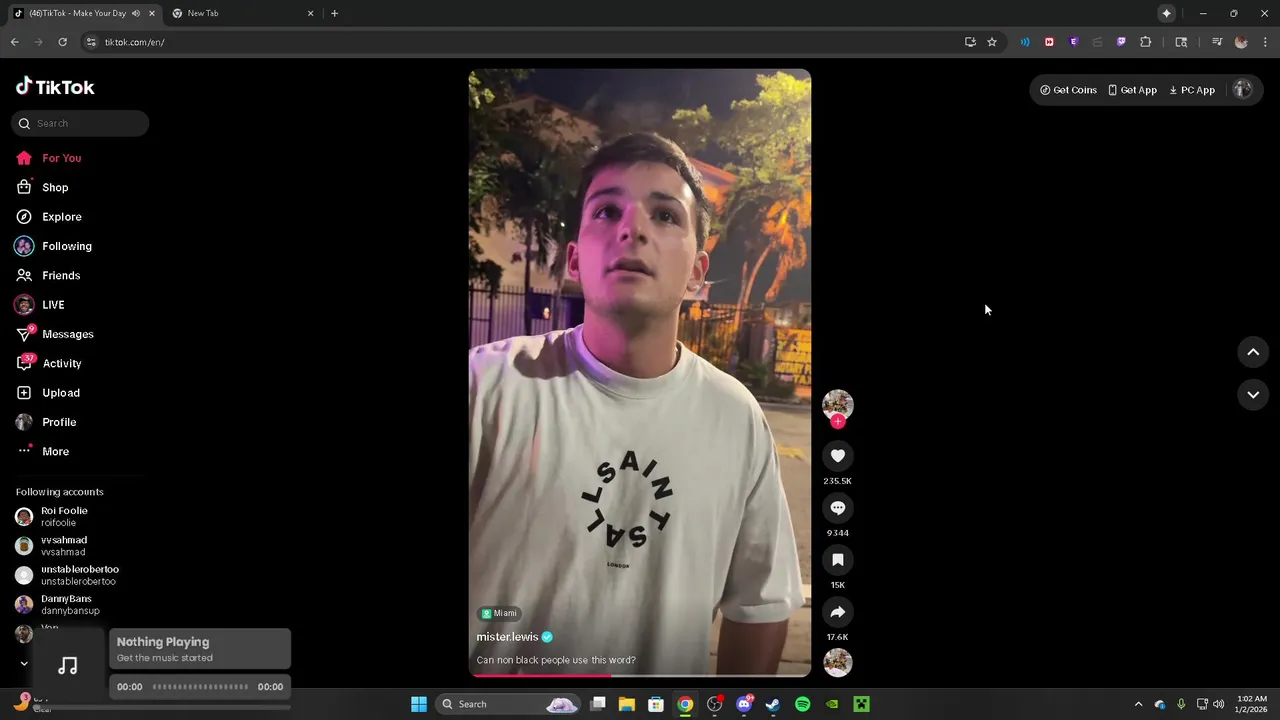Go to previous video with up chevron
This screenshot has height=720, width=1280.
tap(1253, 352)
